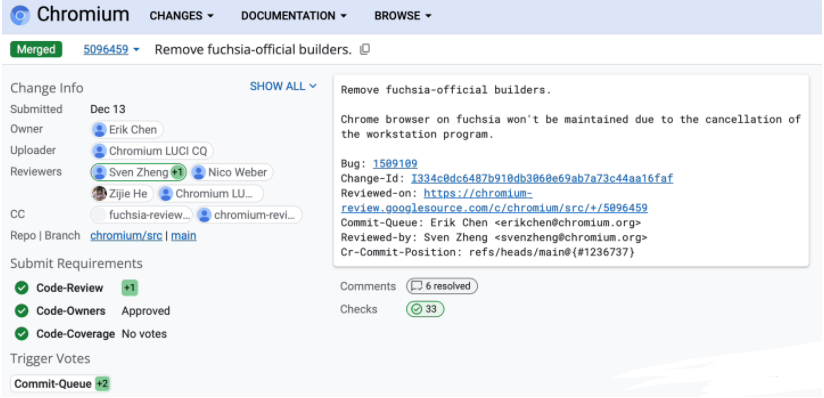This screenshot has width=824, height=398.
Task: Click the Zijie He reviewer chip
Action: (122, 193)
